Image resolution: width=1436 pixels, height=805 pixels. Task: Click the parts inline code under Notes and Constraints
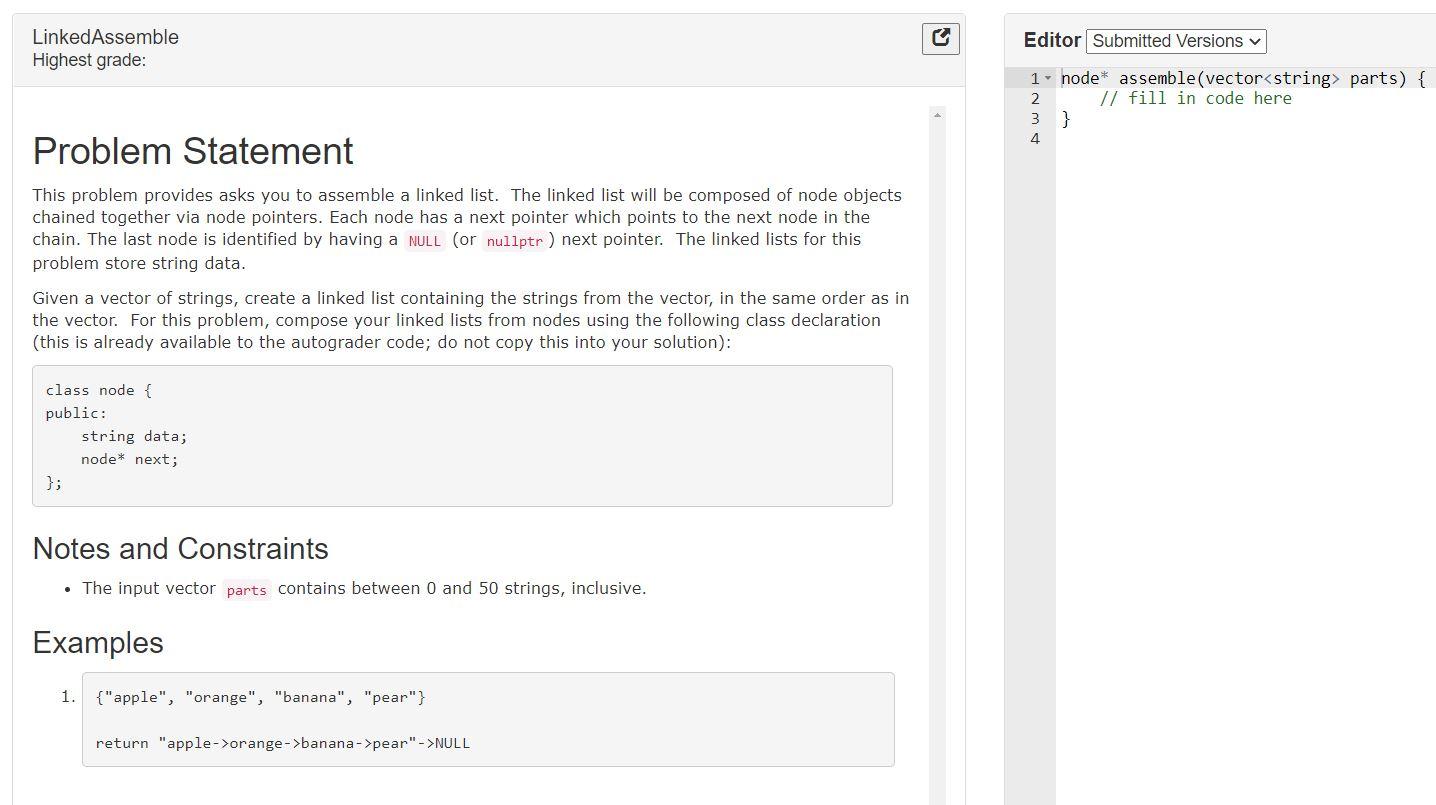pyautogui.click(x=246, y=590)
